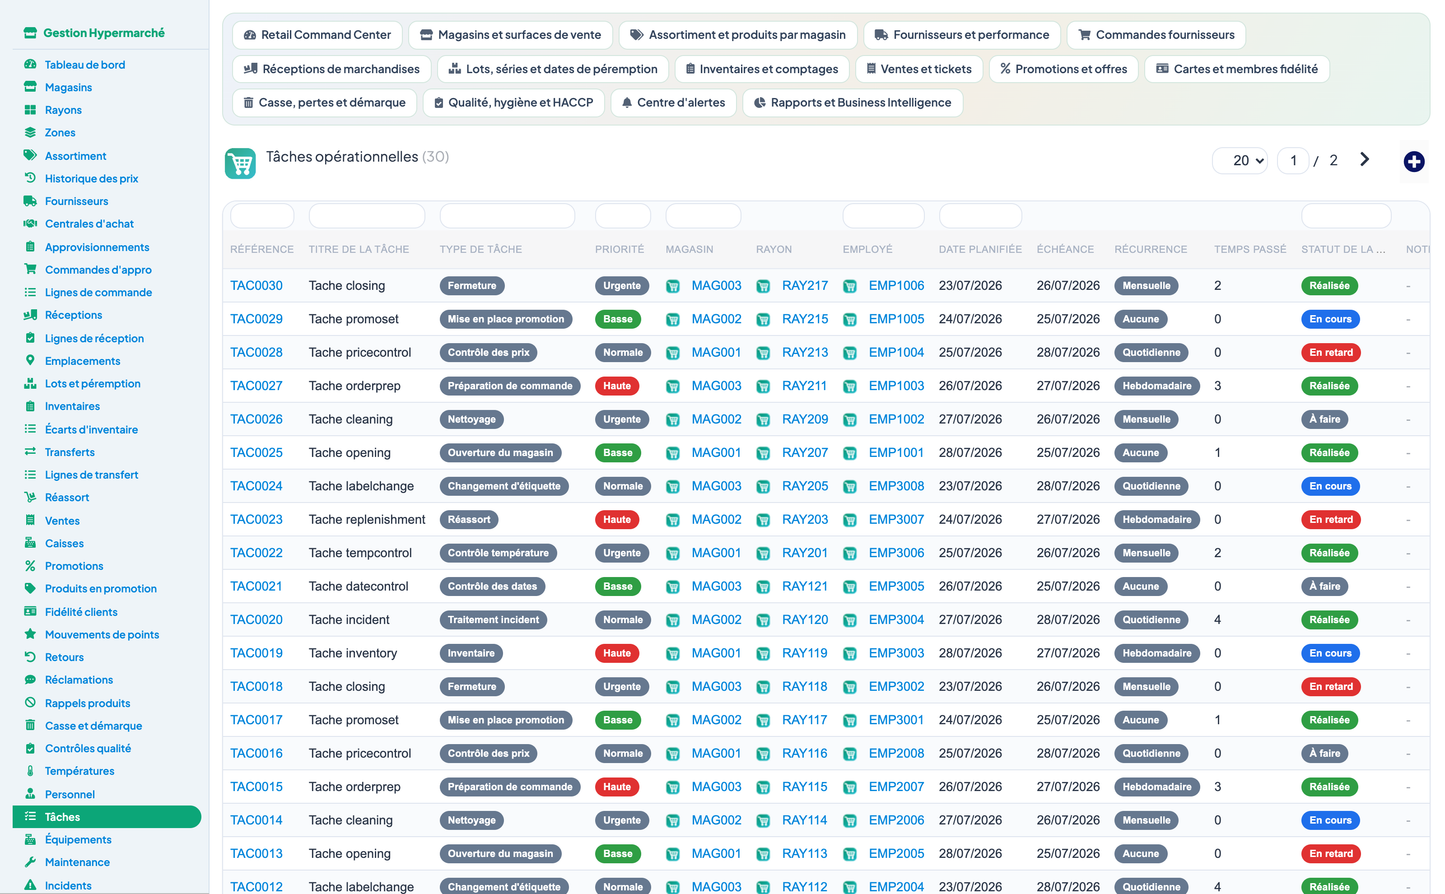Click the Haute priority badge of TAC0023

coord(617,520)
